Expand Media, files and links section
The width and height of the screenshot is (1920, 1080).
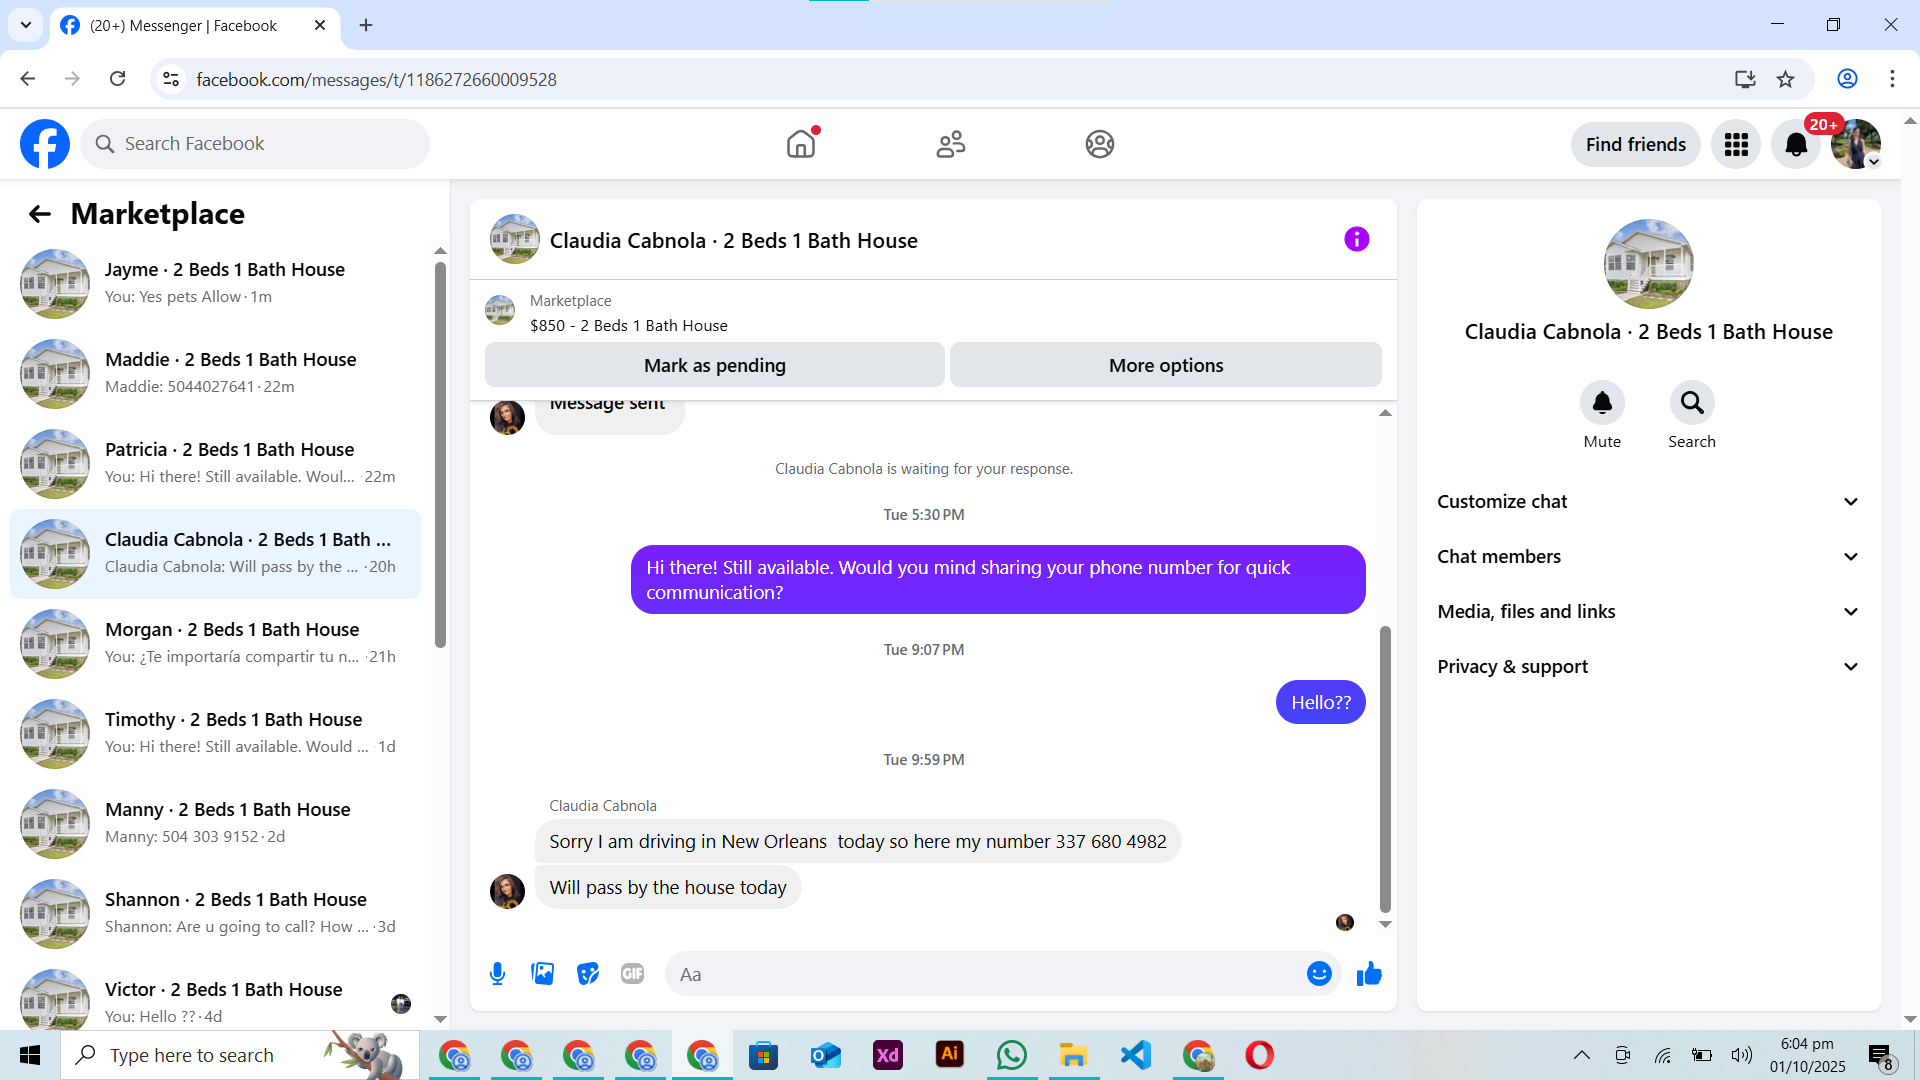(x=1648, y=612)
